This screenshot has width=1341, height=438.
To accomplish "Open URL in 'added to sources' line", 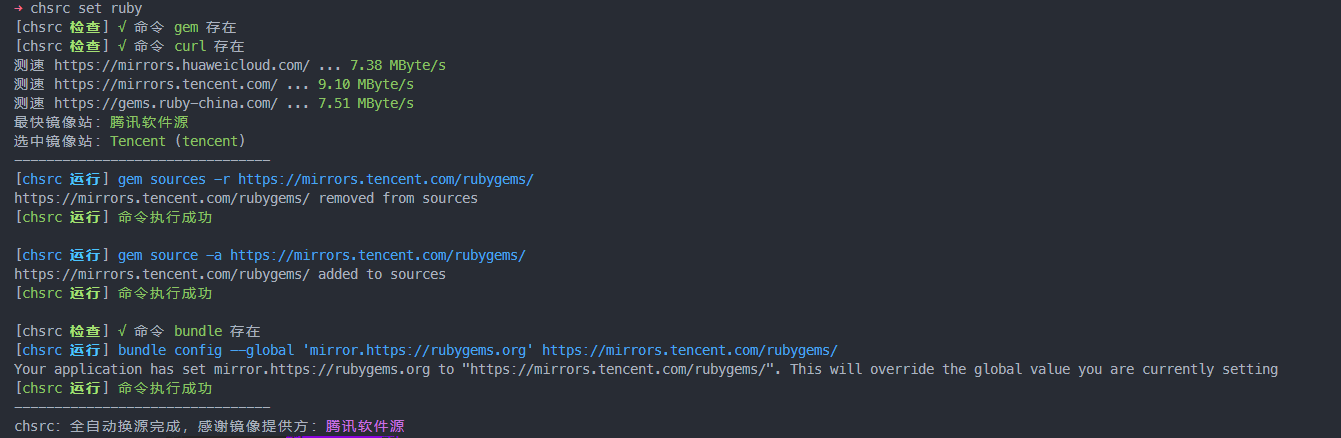I will click(x=162, y=274).
